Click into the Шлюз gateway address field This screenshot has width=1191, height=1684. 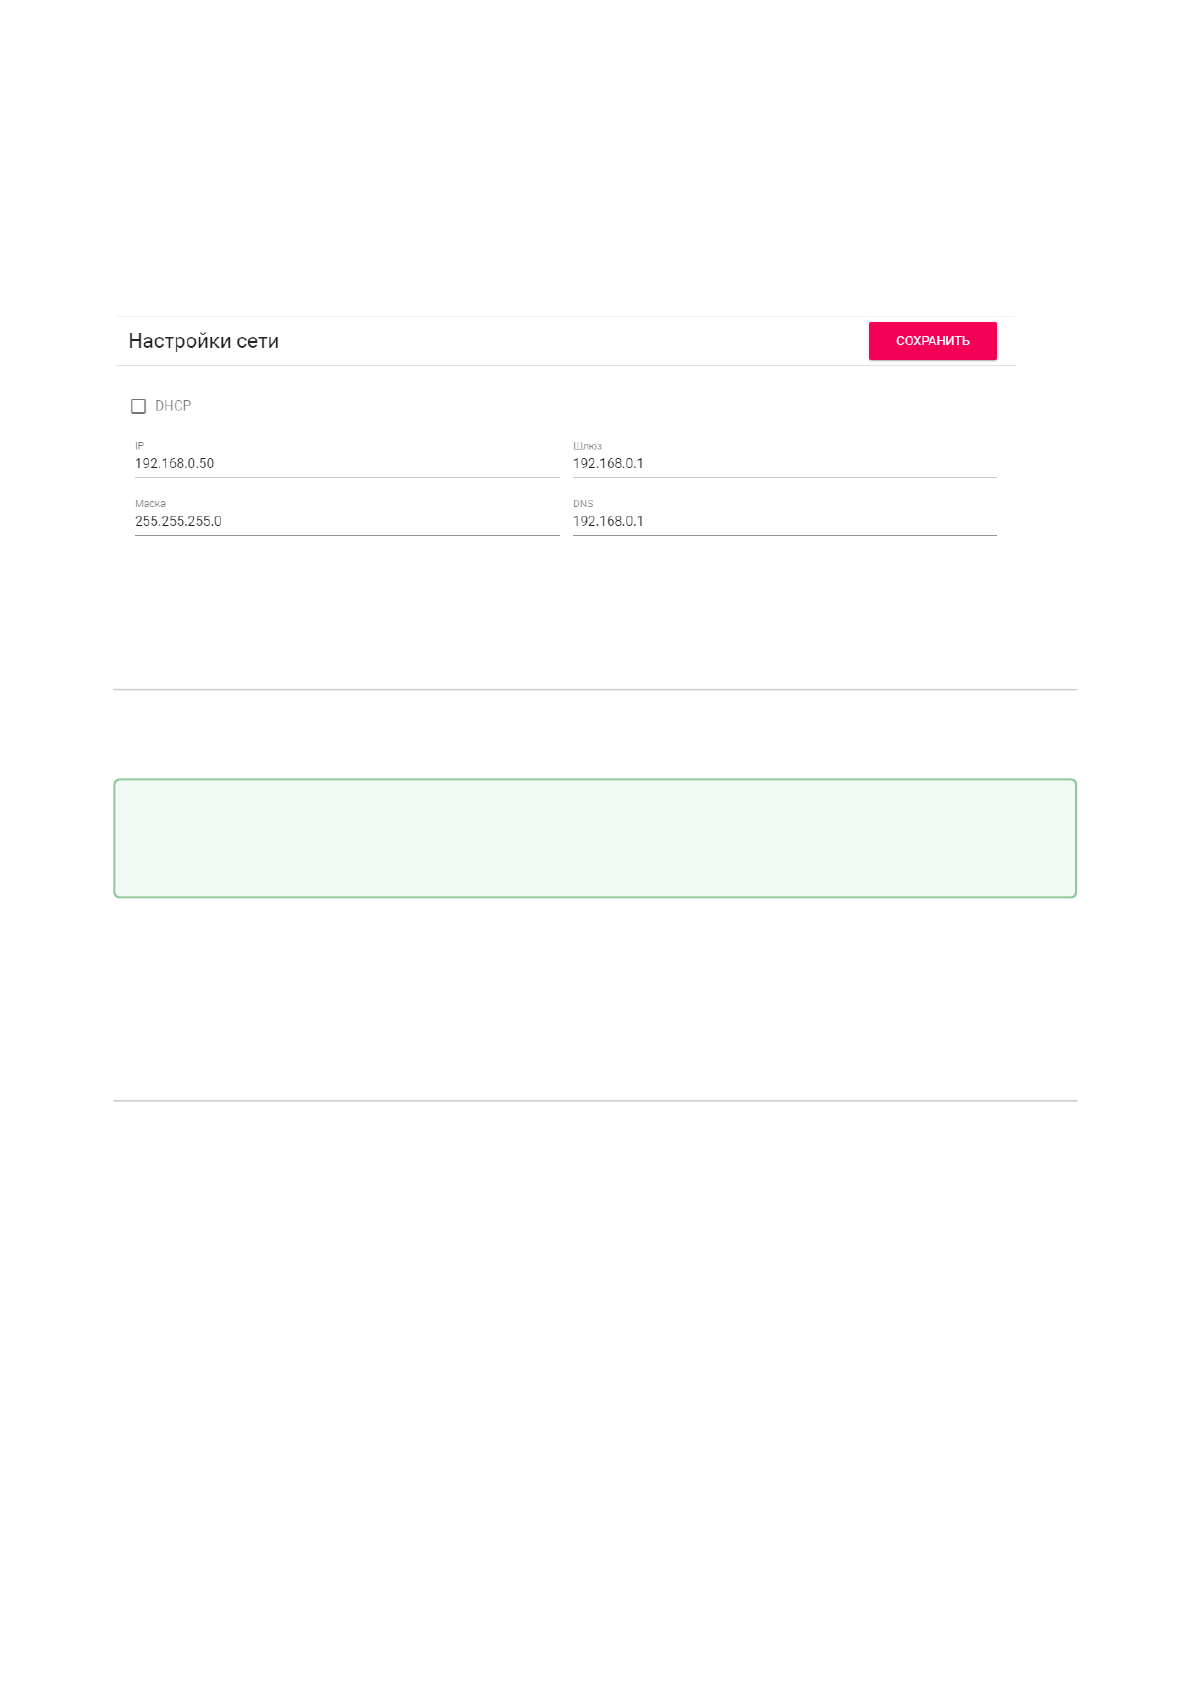click(x=784, y=464)
